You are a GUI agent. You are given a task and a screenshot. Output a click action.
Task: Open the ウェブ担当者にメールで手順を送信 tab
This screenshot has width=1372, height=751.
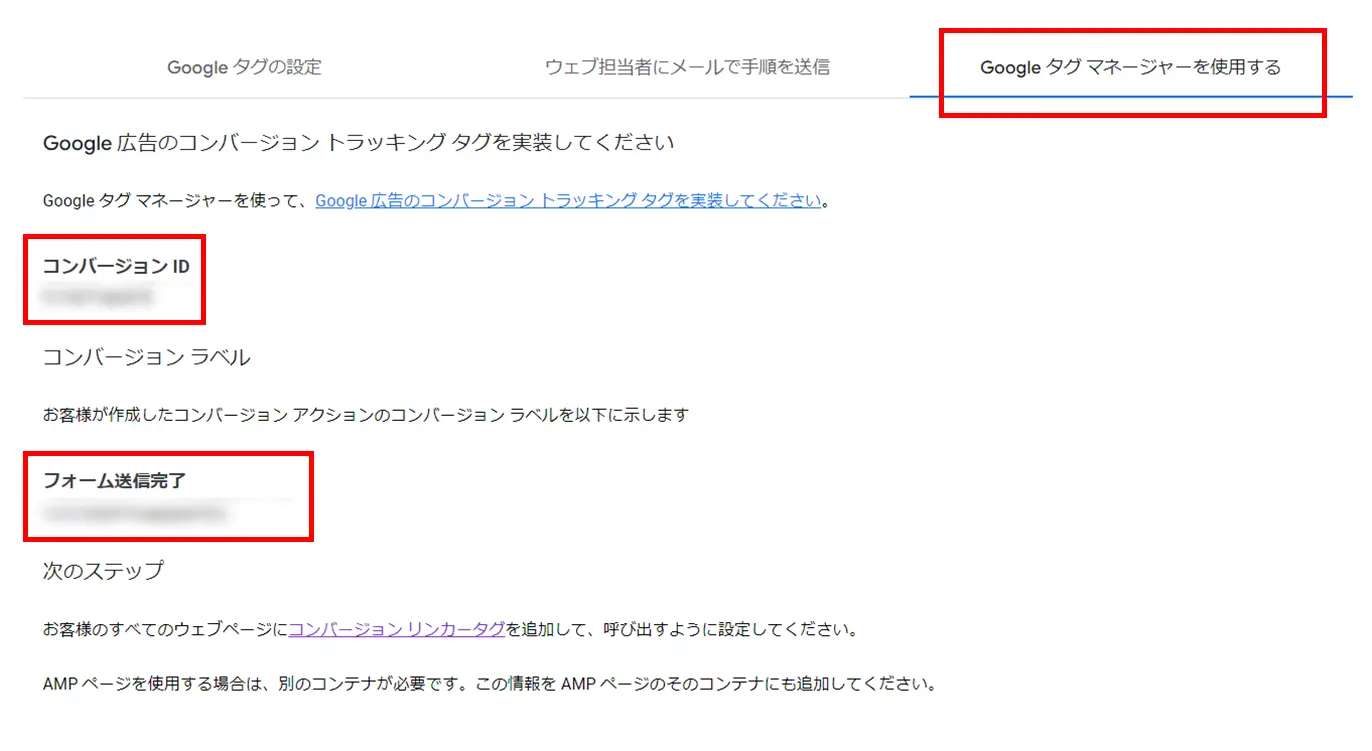687,68
